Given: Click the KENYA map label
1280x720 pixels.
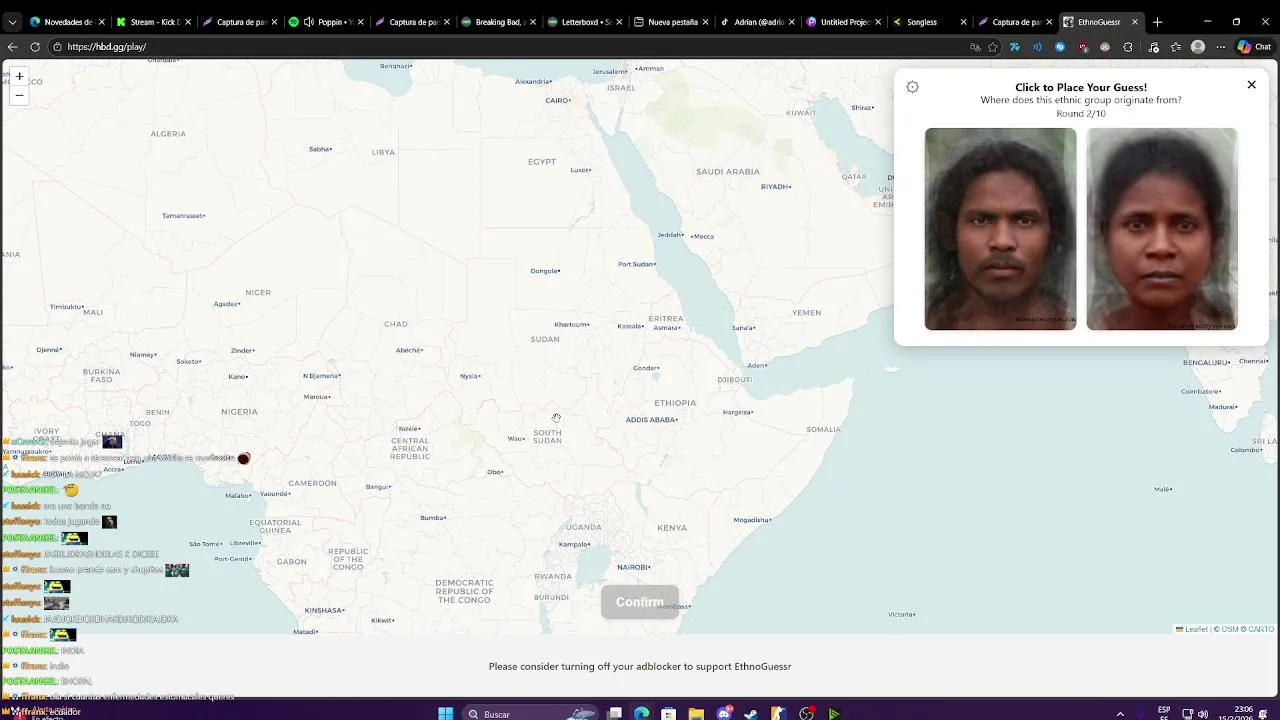Looking at the screenshot, I should coord(672,527).
